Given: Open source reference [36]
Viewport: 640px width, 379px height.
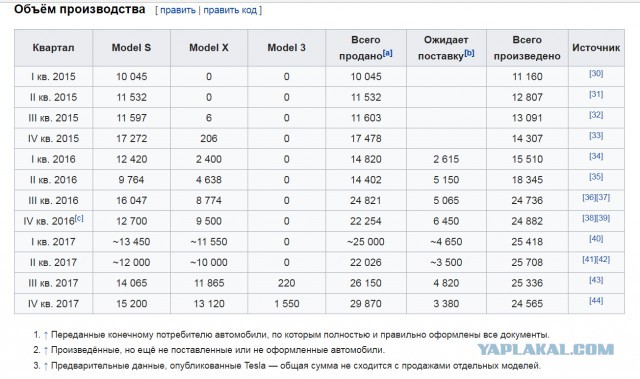Looking at the screenshot, I should [589, 197].
